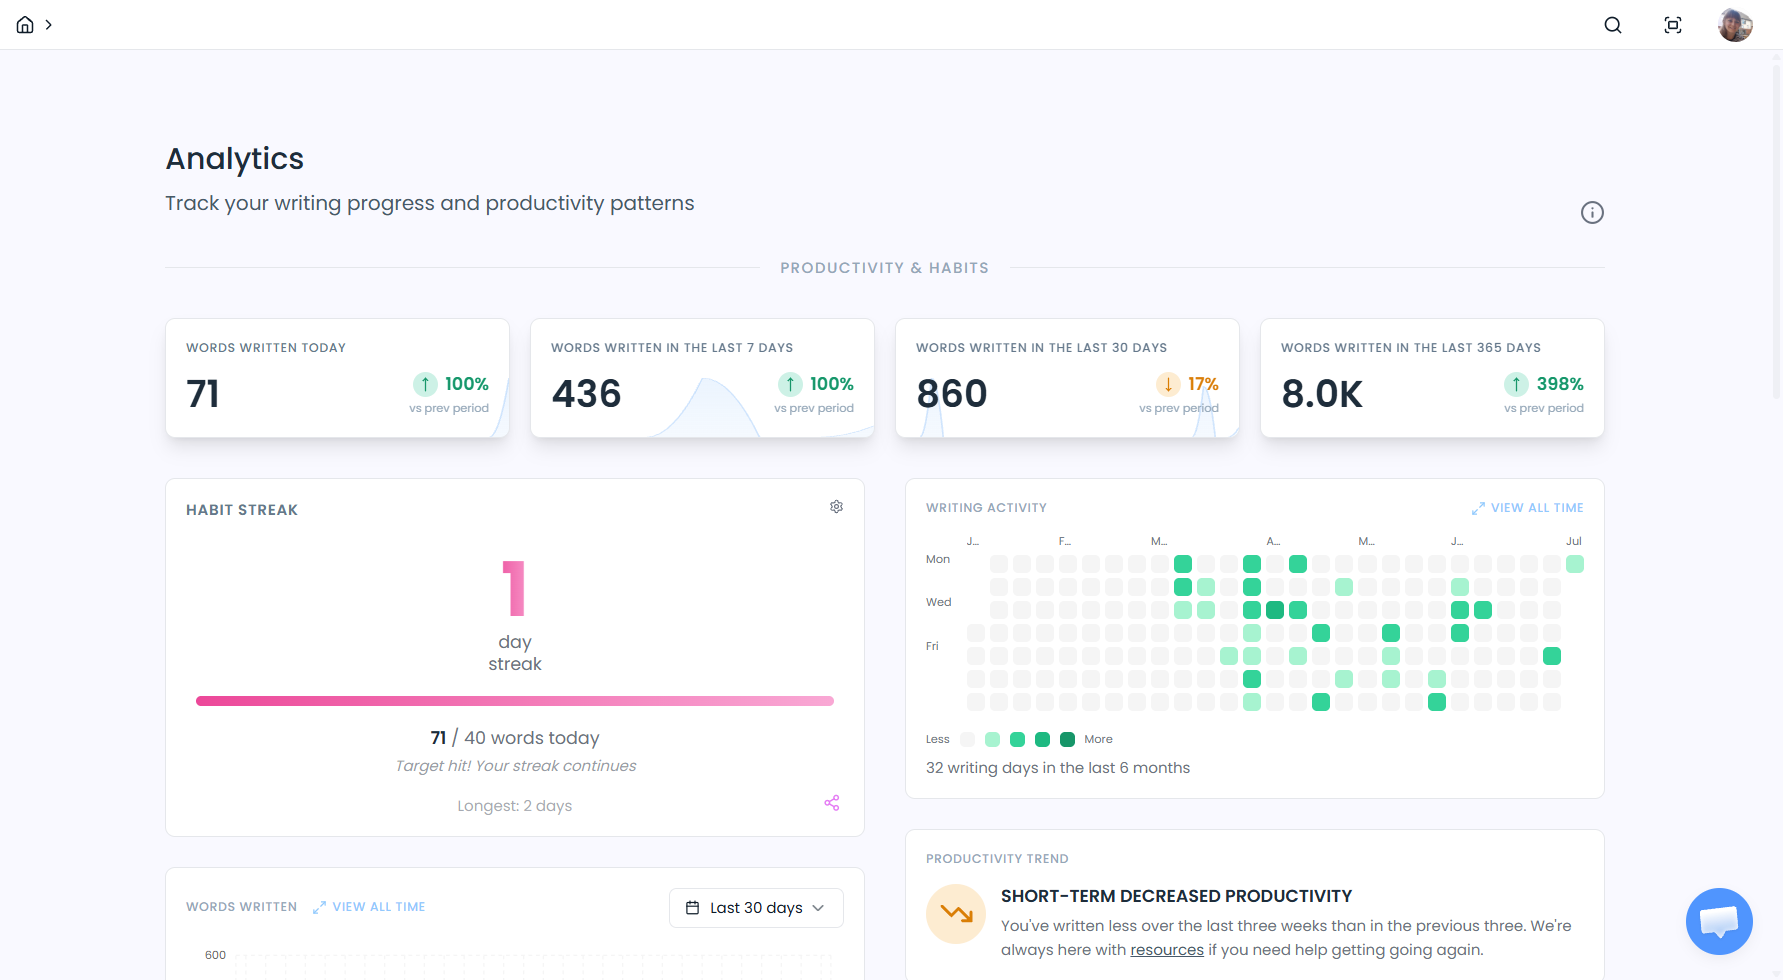Open the chat support bubble
This screenshot has height=980, width=1783.
(1719, 921)
